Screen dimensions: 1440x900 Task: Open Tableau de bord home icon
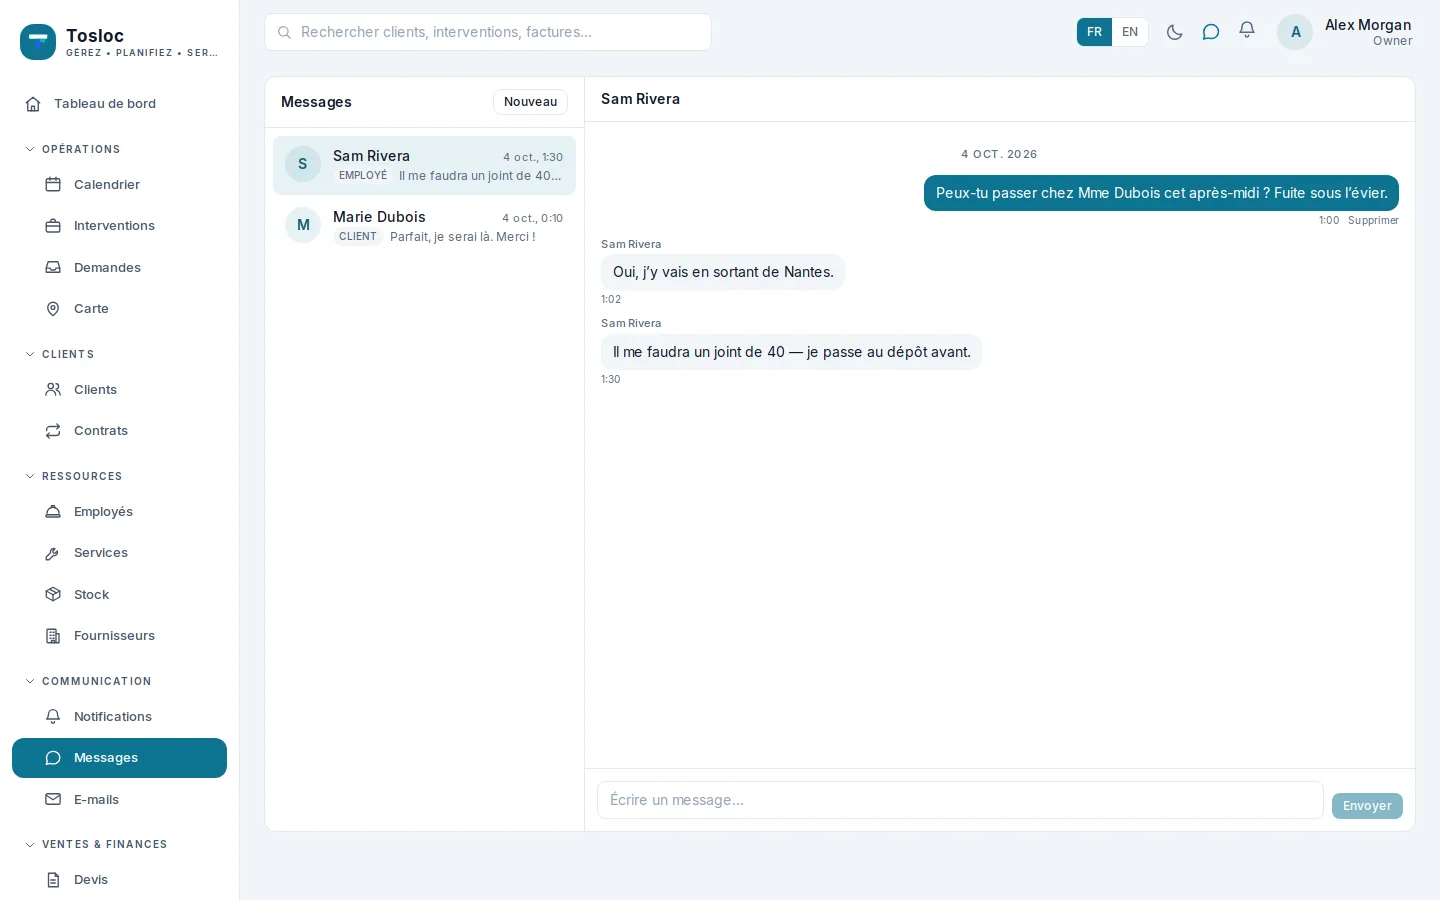pyautogui.click(x=33, y=104)
